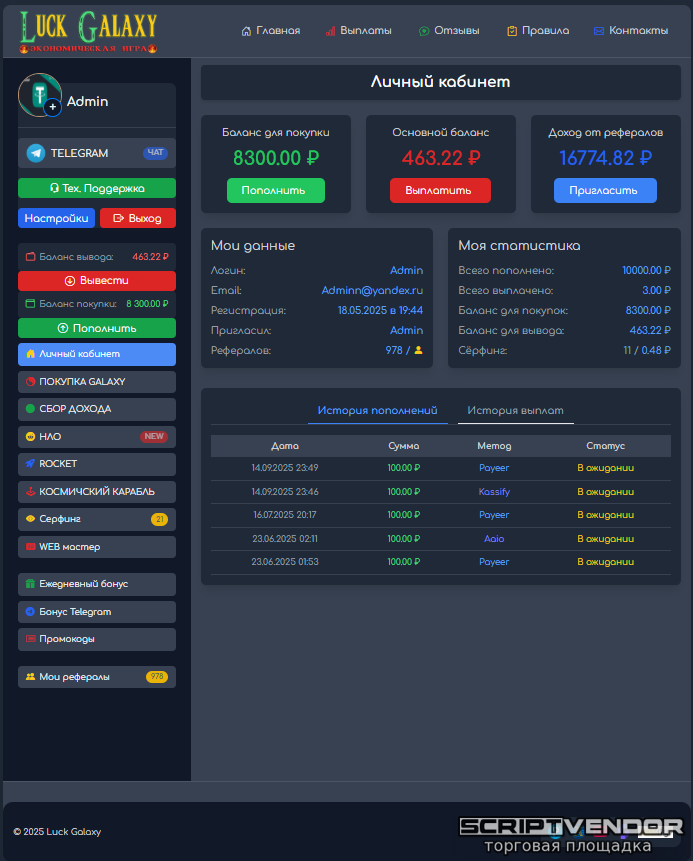The image size is (693, 861).
Task: Open Настройки in the sidebar
Action: [x=56, y=218]
